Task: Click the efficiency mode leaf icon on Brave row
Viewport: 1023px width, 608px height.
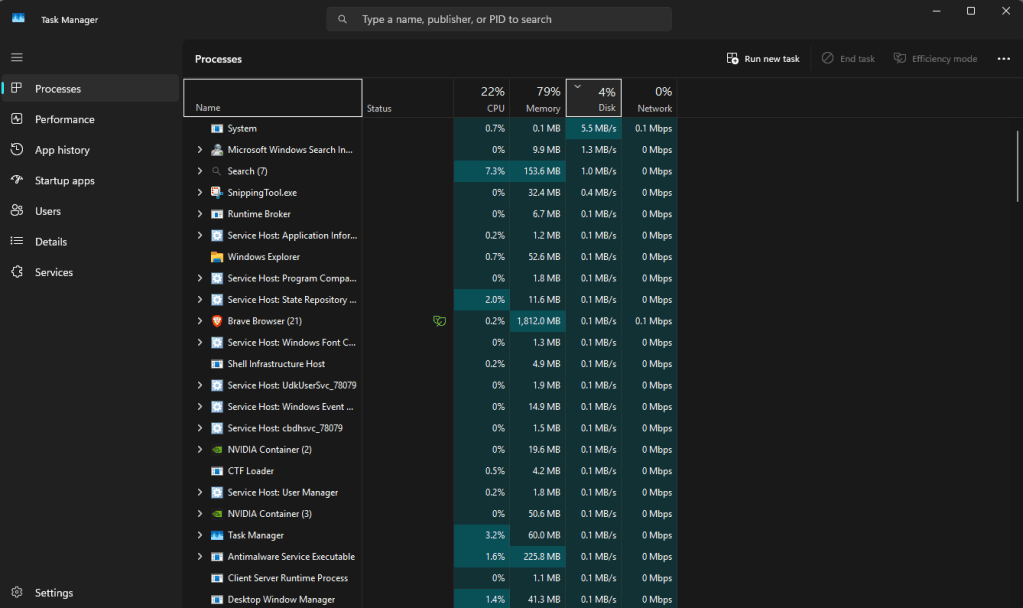Action: [x=439, y=321]
